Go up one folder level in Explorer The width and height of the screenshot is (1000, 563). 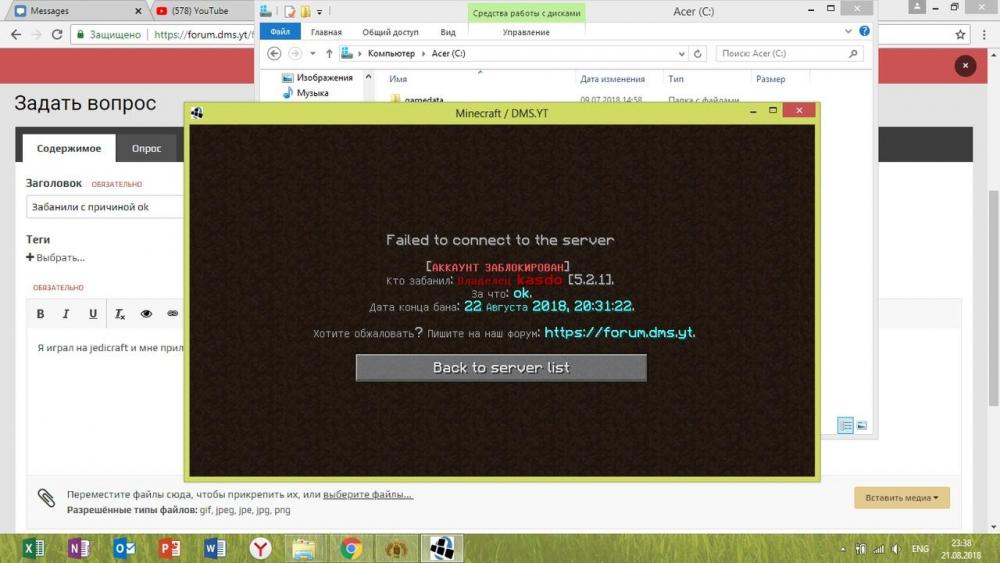(329, 54)
